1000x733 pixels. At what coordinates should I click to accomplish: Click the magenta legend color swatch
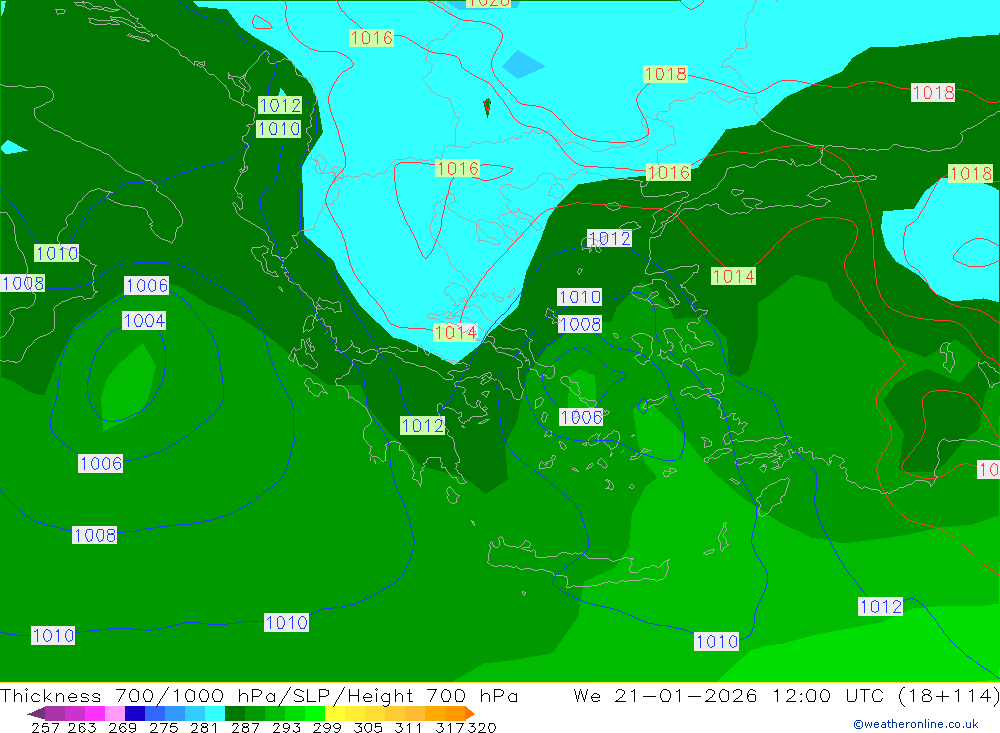pyautogui.click(x=94, y=713)
